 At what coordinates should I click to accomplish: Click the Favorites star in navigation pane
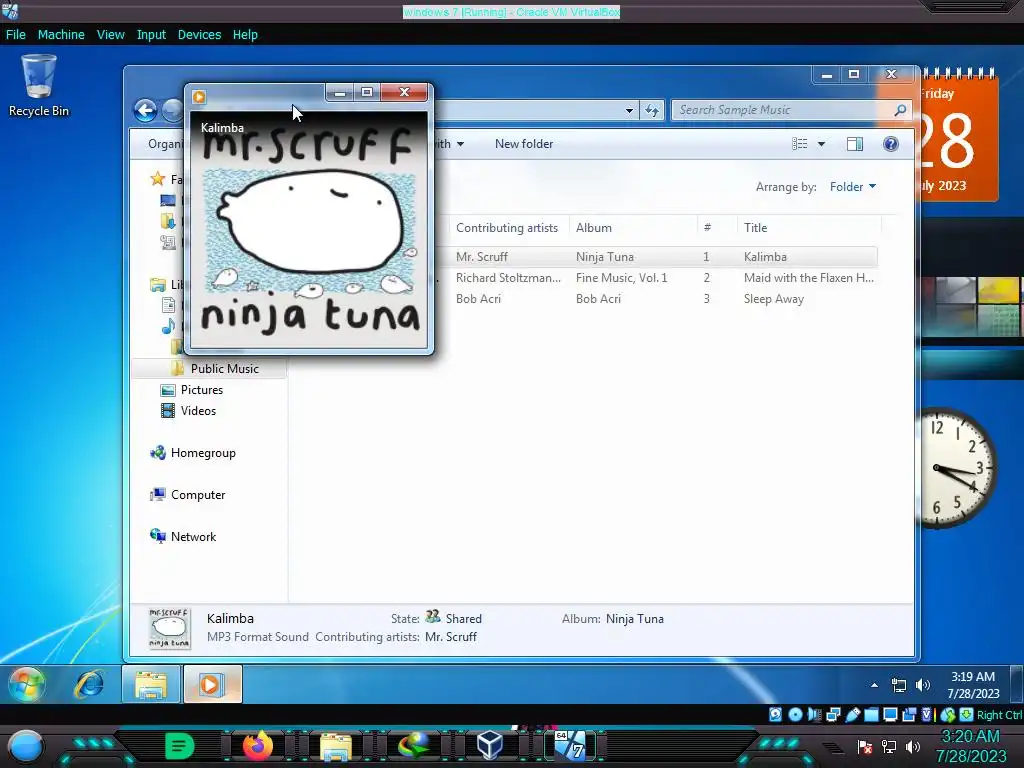(x=157, y=178)
